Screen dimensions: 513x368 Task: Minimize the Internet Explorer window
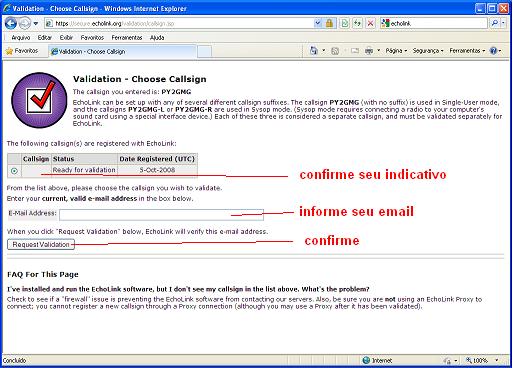coord(480,8)
